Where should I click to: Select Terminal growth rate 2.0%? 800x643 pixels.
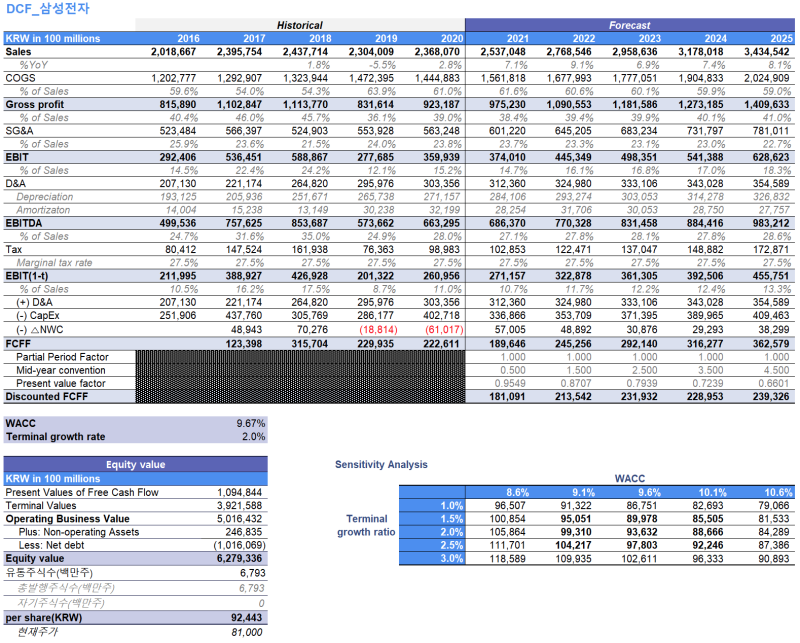point(254,437)
